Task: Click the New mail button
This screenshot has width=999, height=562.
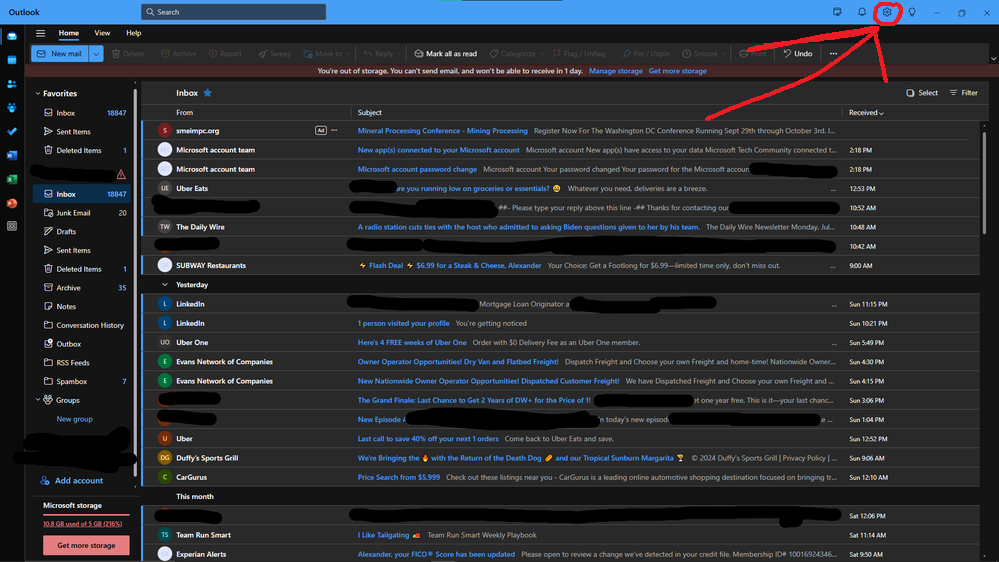Action: [60, 54]
